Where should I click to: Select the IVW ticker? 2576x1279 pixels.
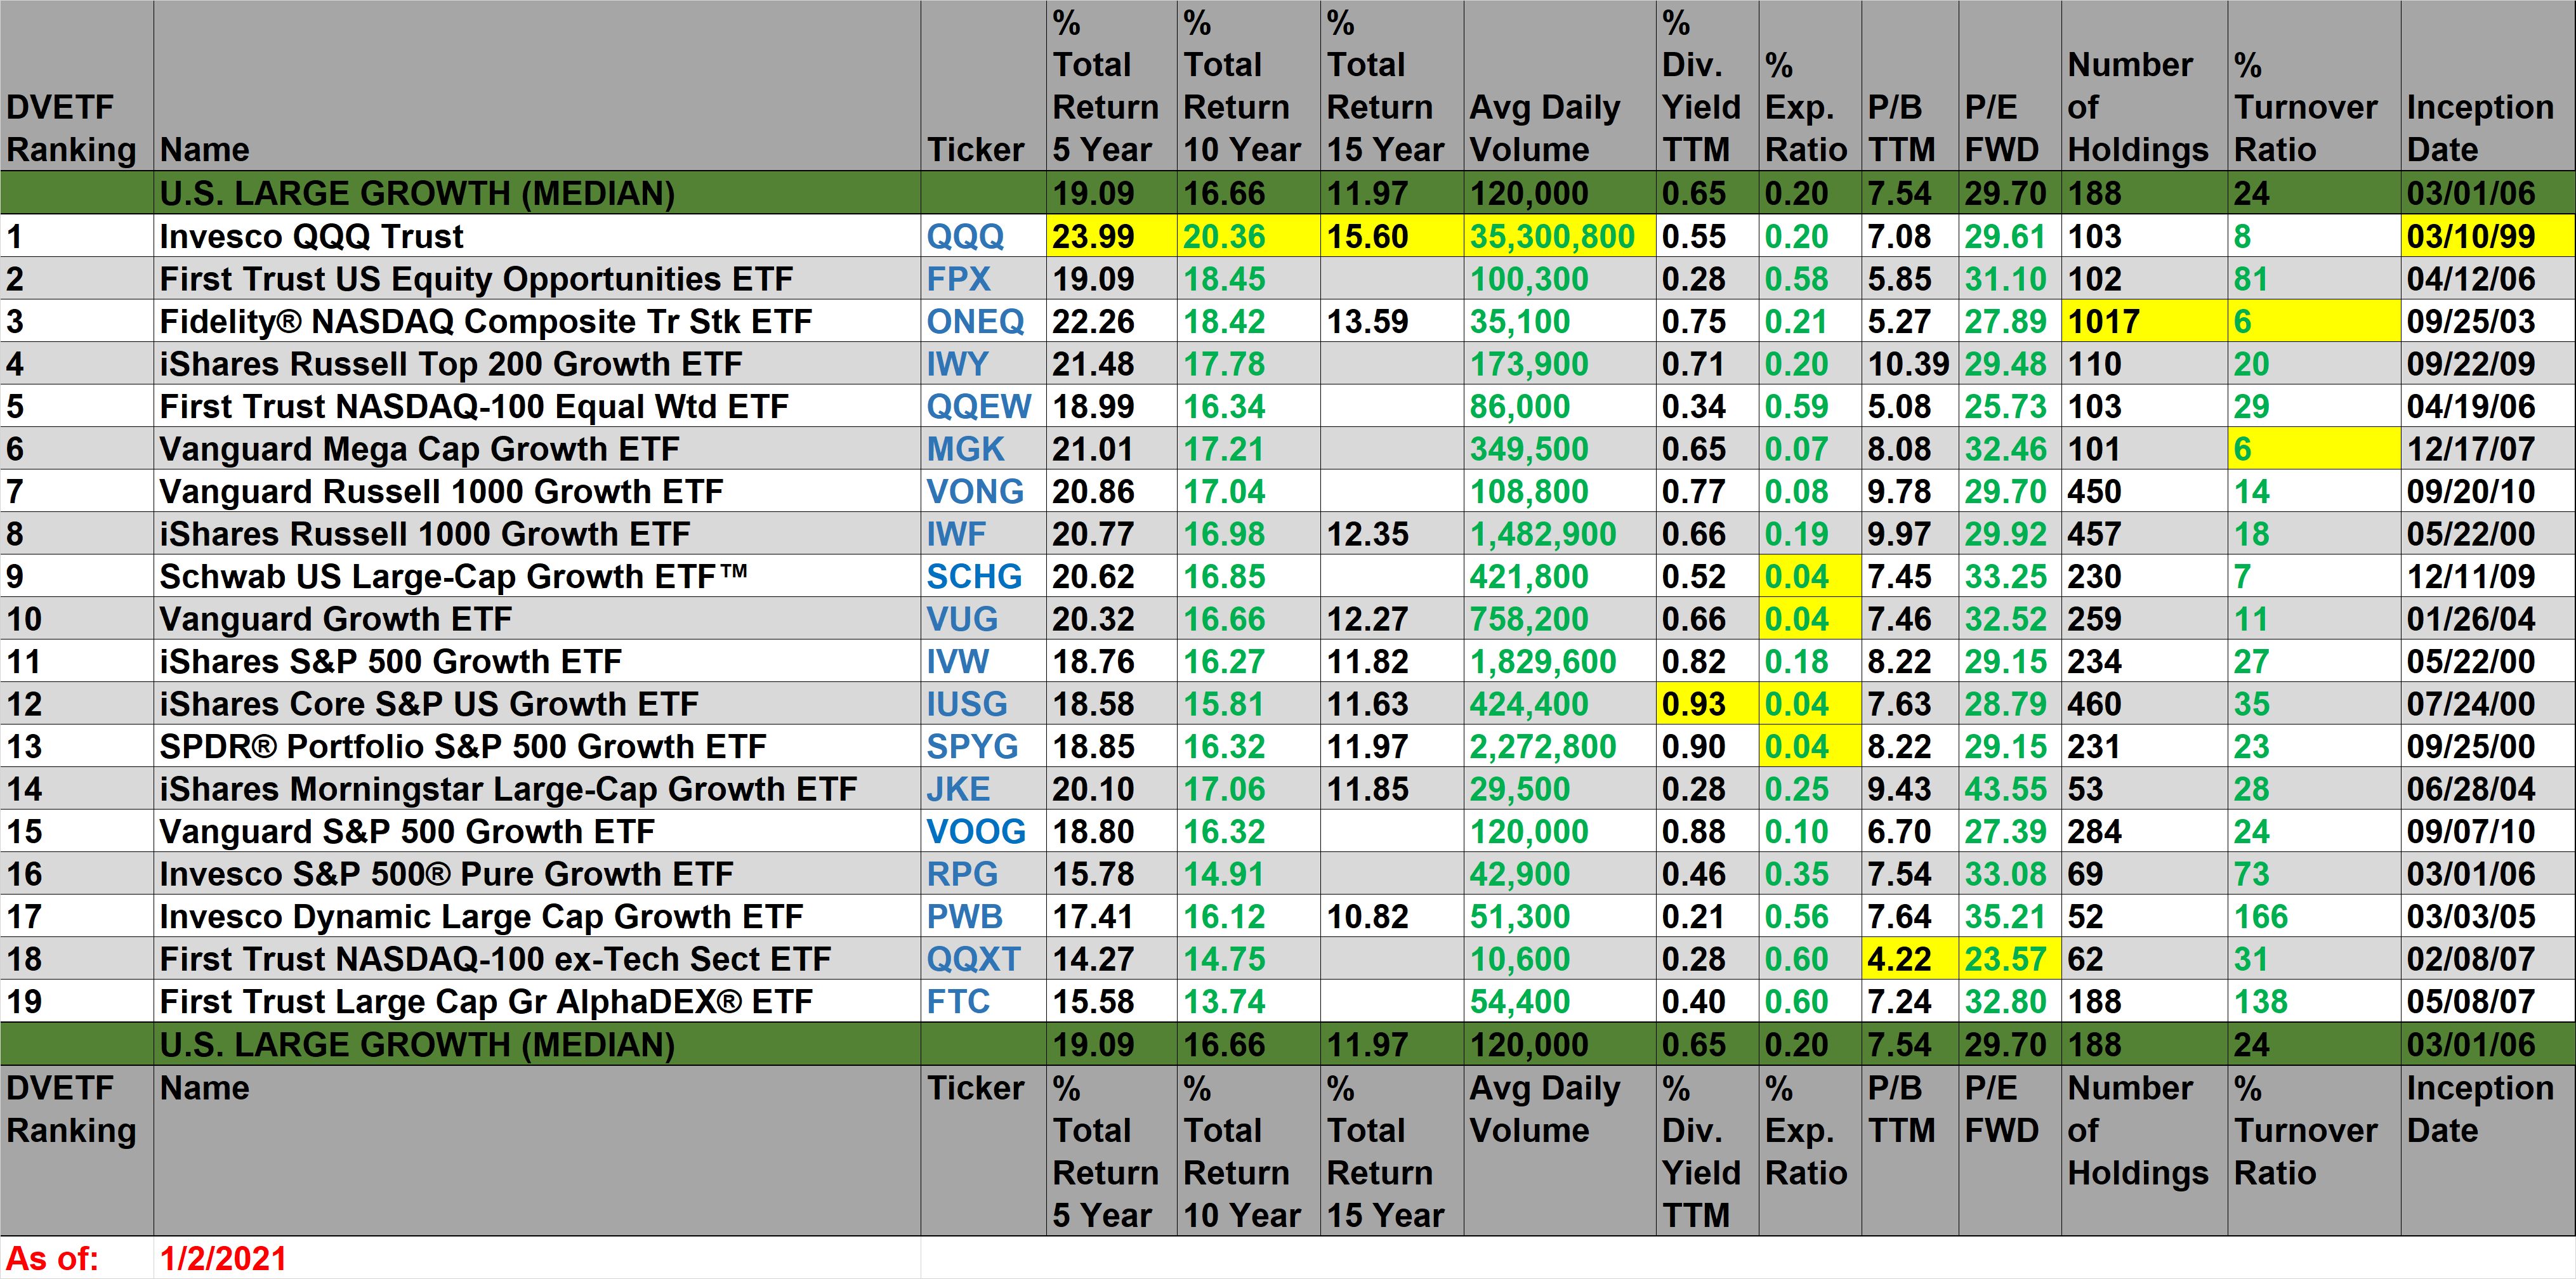(957, 662)
